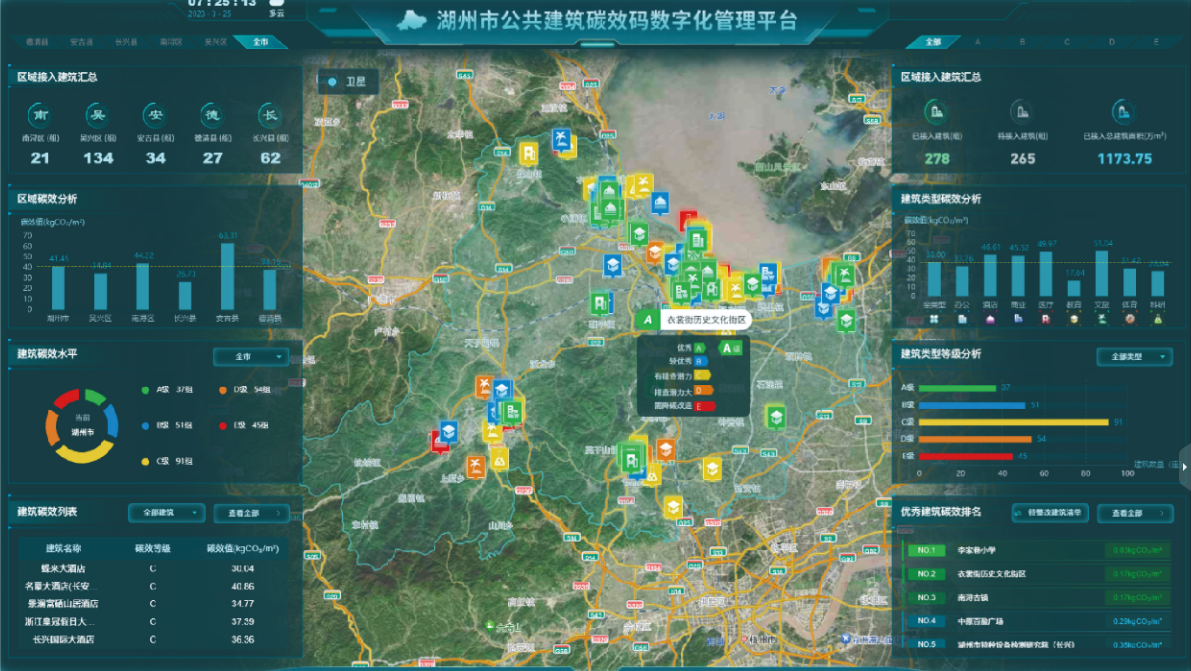Toggle the red E级 legend dot
The width and height of the screenshot is (1191, 671).
pyautogui.click(x=223, y=425)
